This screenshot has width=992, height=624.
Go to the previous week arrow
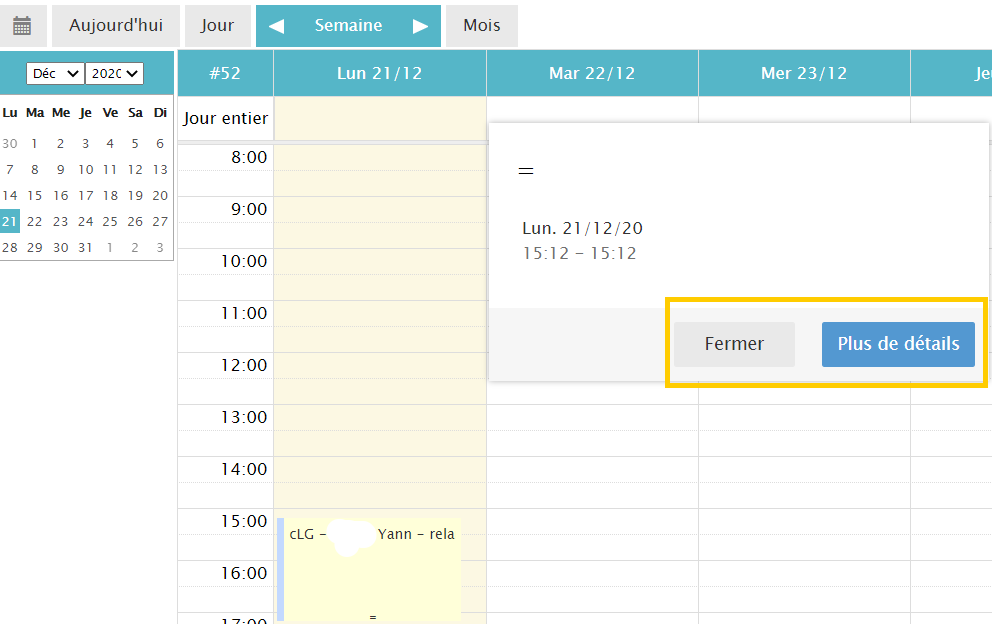277,26
